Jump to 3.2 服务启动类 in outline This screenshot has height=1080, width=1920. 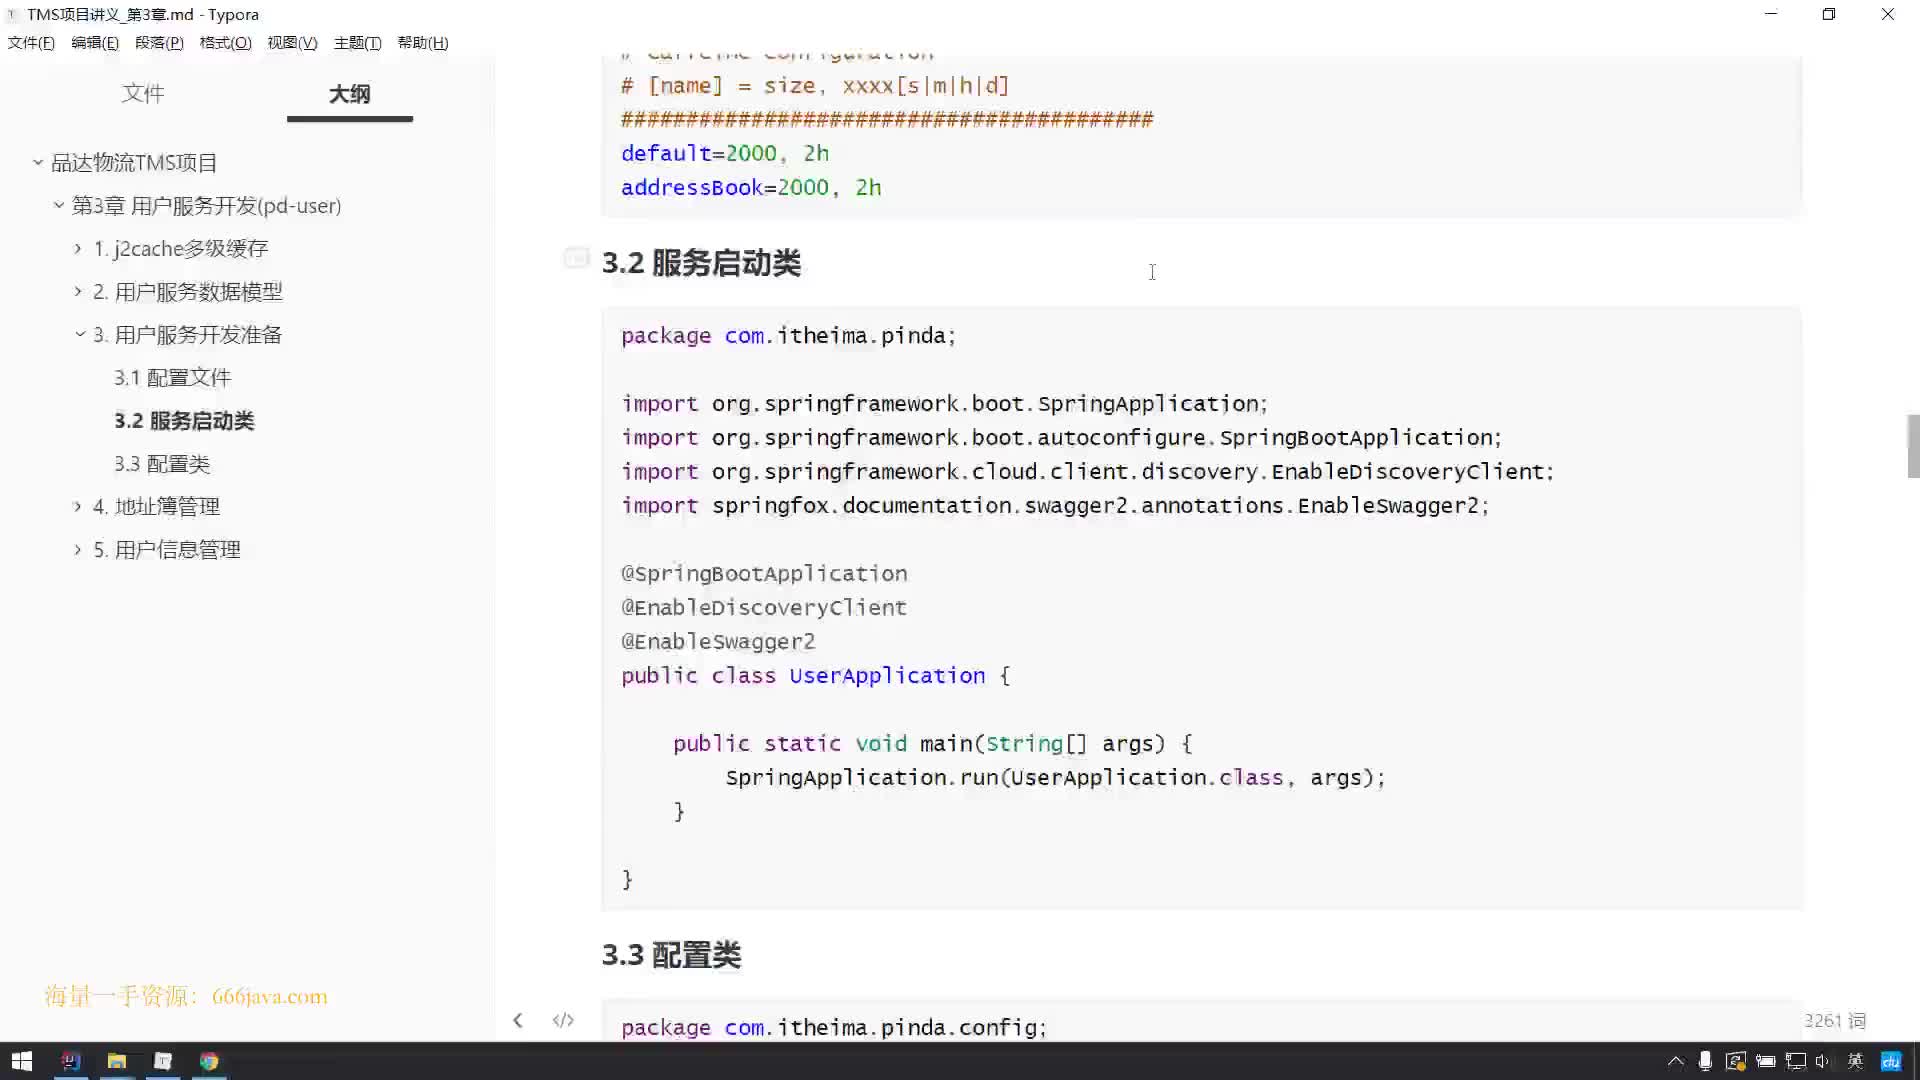pos(184,420)
